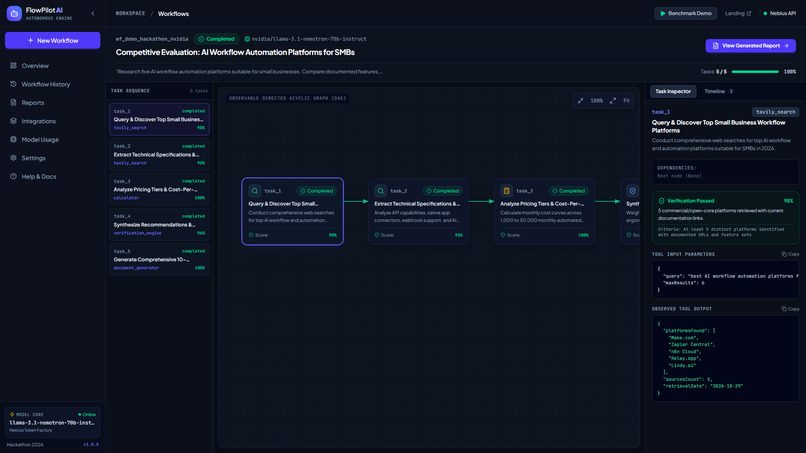The width and height of the screenshot is (806, 453).
Task: Click Completed badge on task_1 node
Action: (317, 191)
